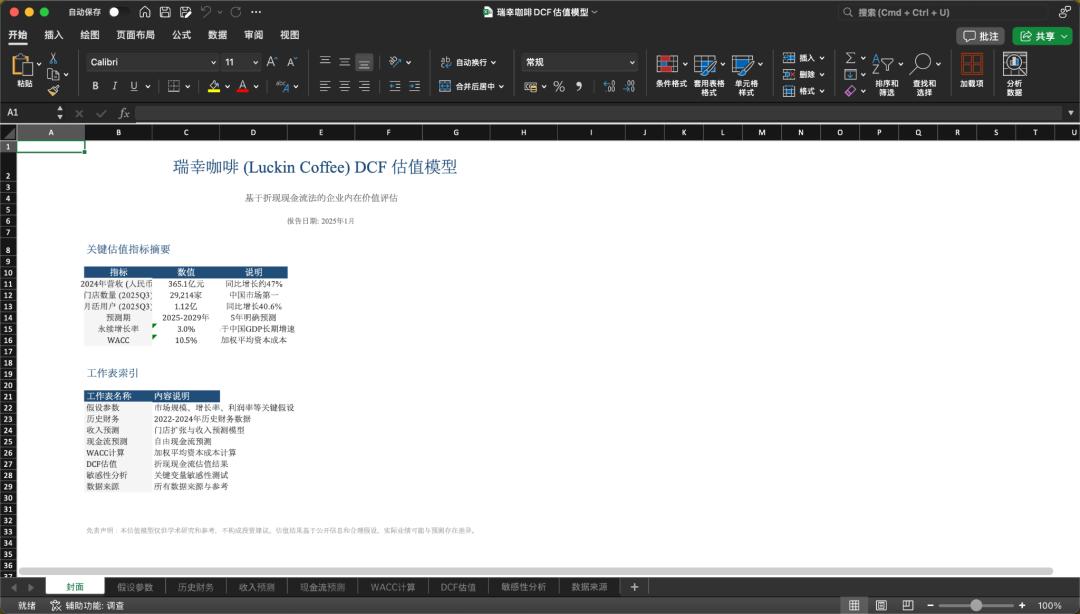Open the Share (共享) dropdown arrow
Viewport: 1080px width, 614px height.
click(1064, 36)
